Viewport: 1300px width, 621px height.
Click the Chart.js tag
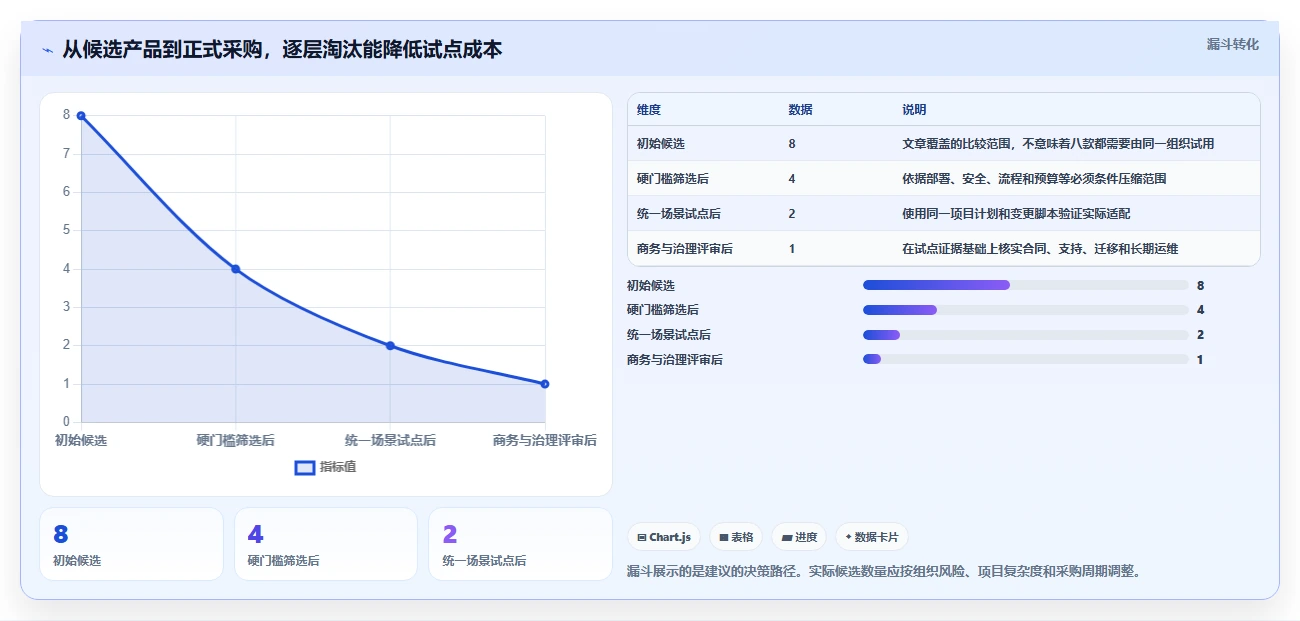coord(664,537)
